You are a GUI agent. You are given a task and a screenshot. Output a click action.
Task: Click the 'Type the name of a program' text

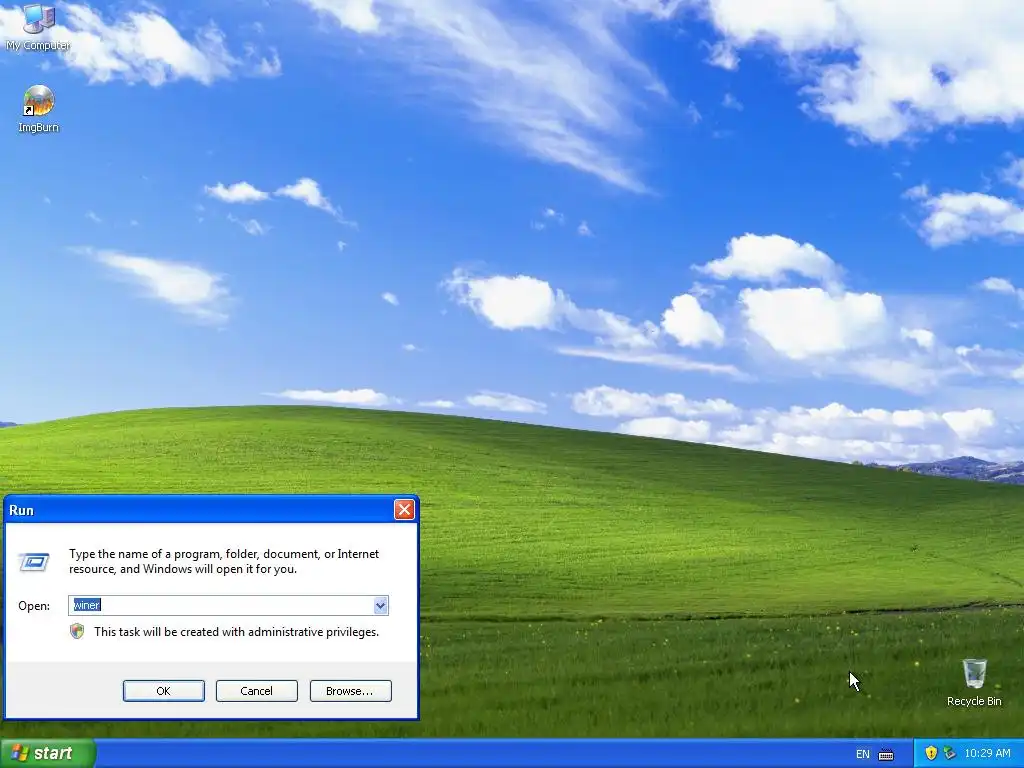[224, 561]
